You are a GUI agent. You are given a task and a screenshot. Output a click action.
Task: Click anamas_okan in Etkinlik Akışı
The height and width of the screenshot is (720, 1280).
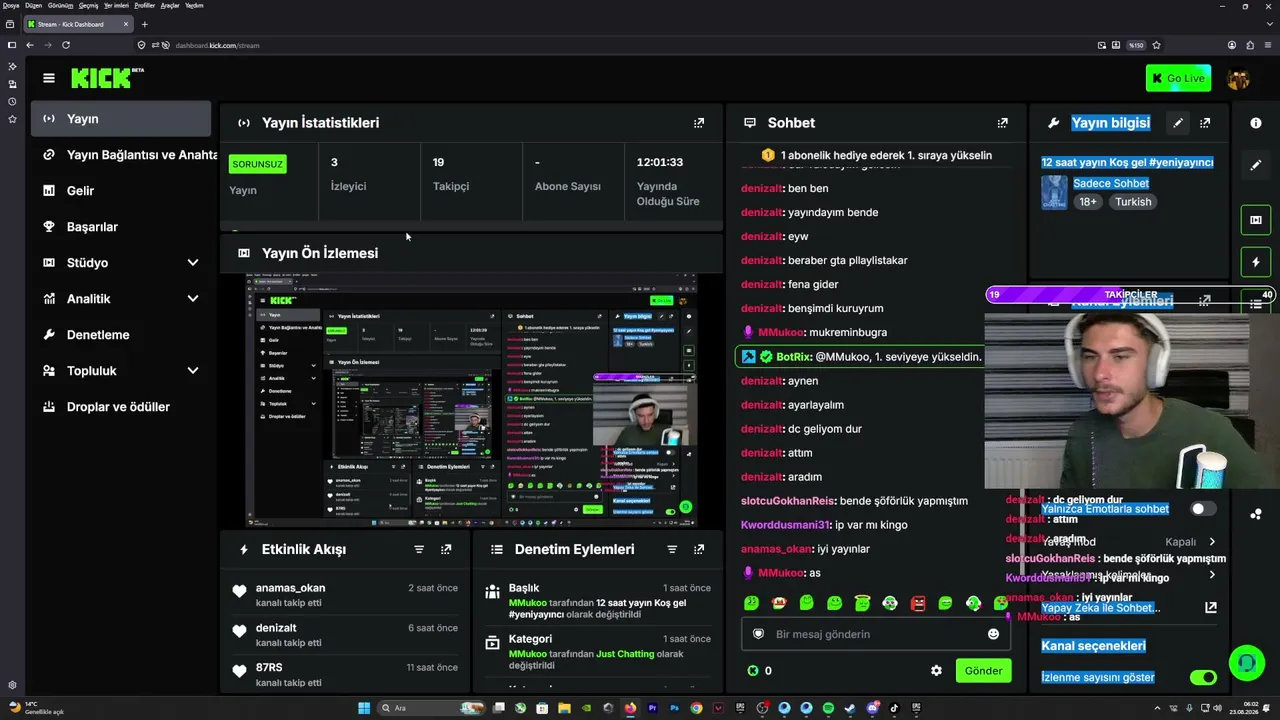tap(290, 588)
